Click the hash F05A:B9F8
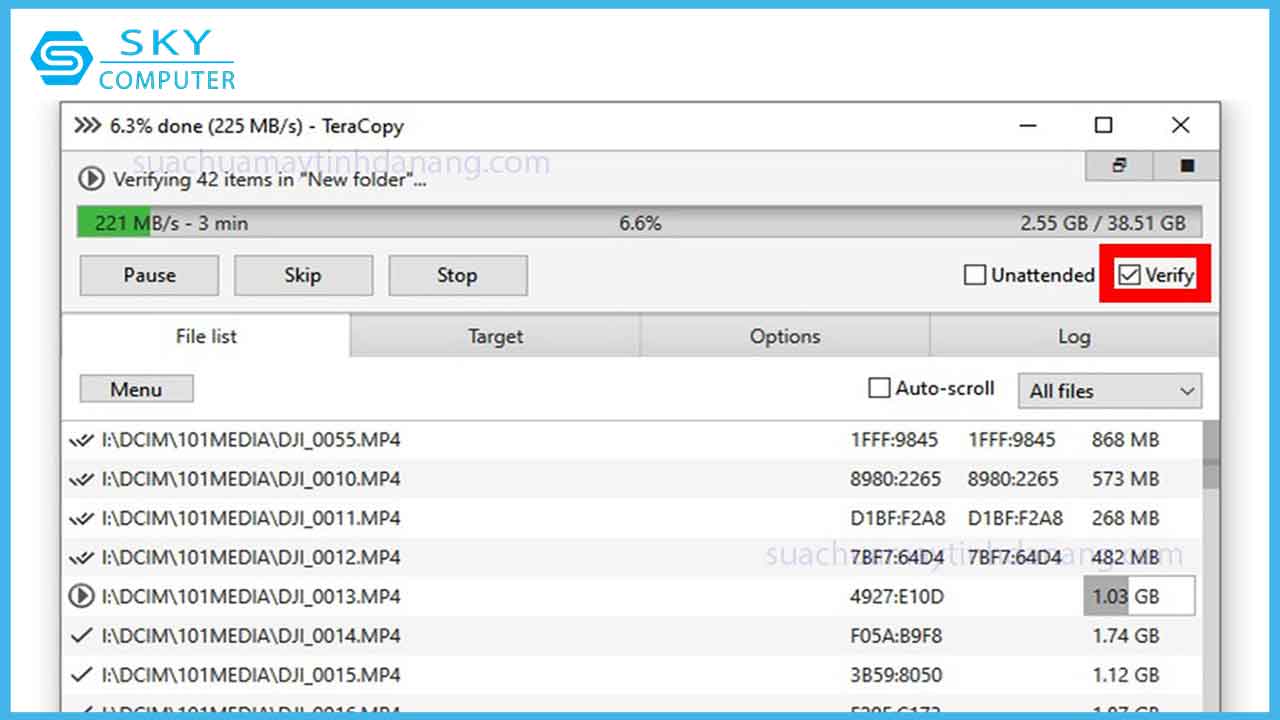 896,635
